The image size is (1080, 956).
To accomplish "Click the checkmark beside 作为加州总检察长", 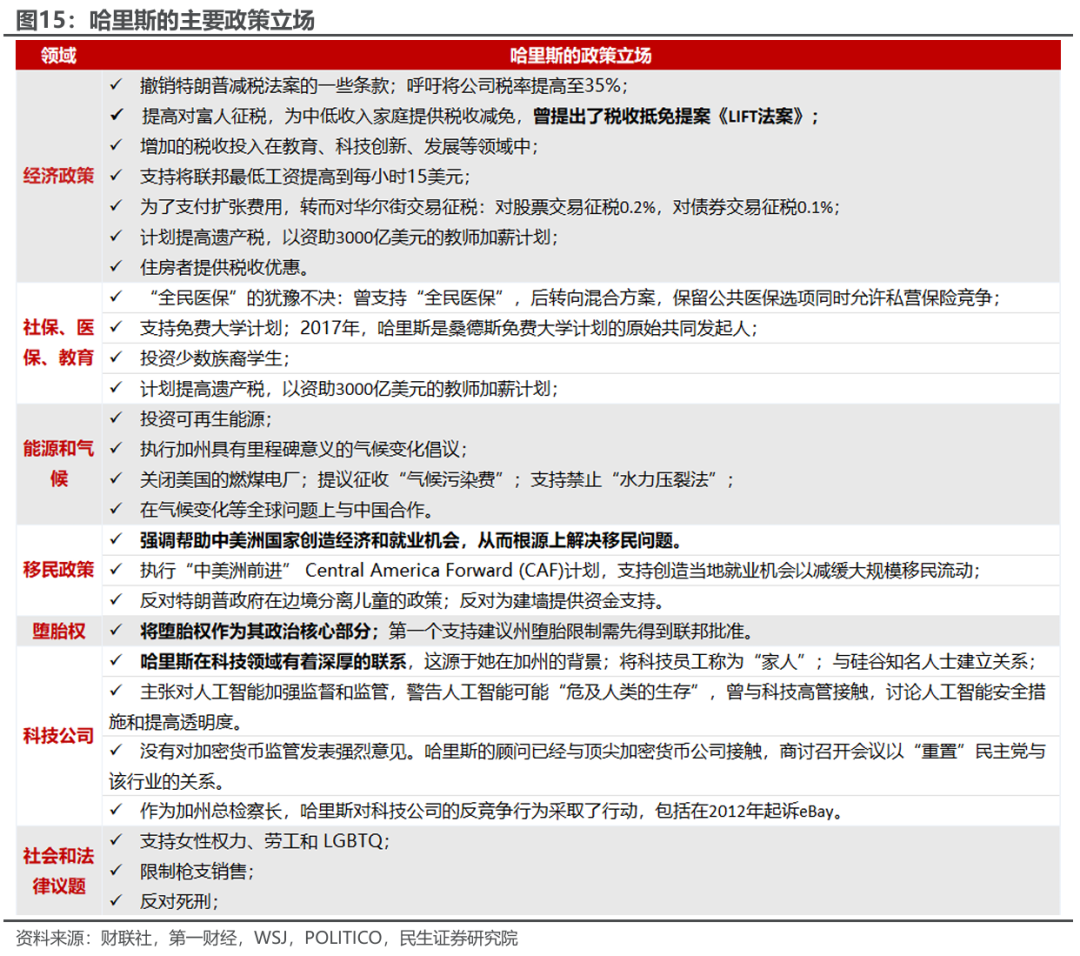I will (116, 810).
